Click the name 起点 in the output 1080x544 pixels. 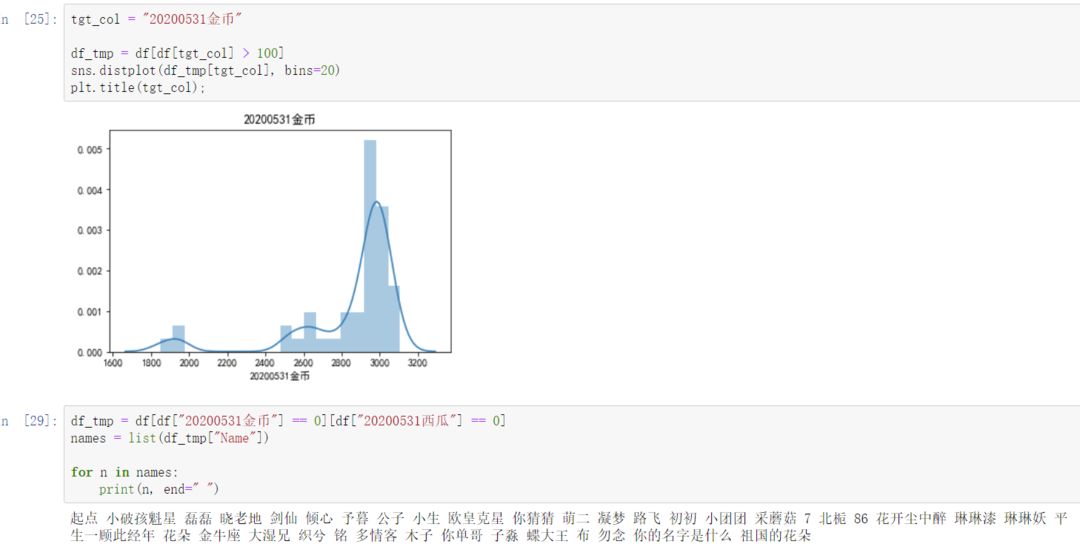(x=85, y=518)
